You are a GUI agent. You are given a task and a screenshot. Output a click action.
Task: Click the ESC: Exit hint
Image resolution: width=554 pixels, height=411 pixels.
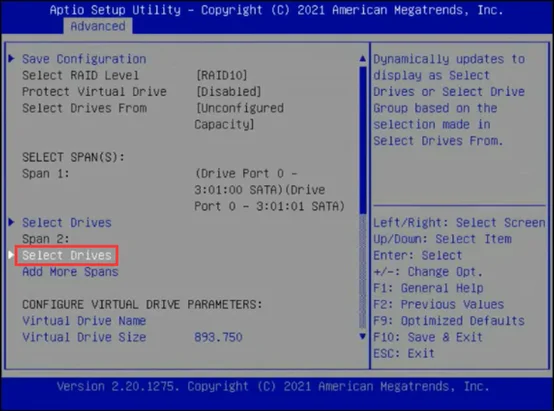[x=404, y=353]
